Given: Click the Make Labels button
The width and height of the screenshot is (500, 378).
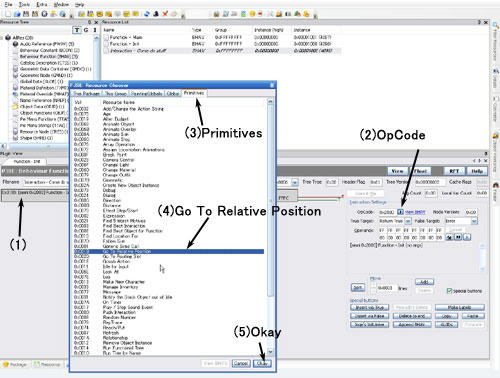Looking at the screenshot, I should (x=460, y=307).
